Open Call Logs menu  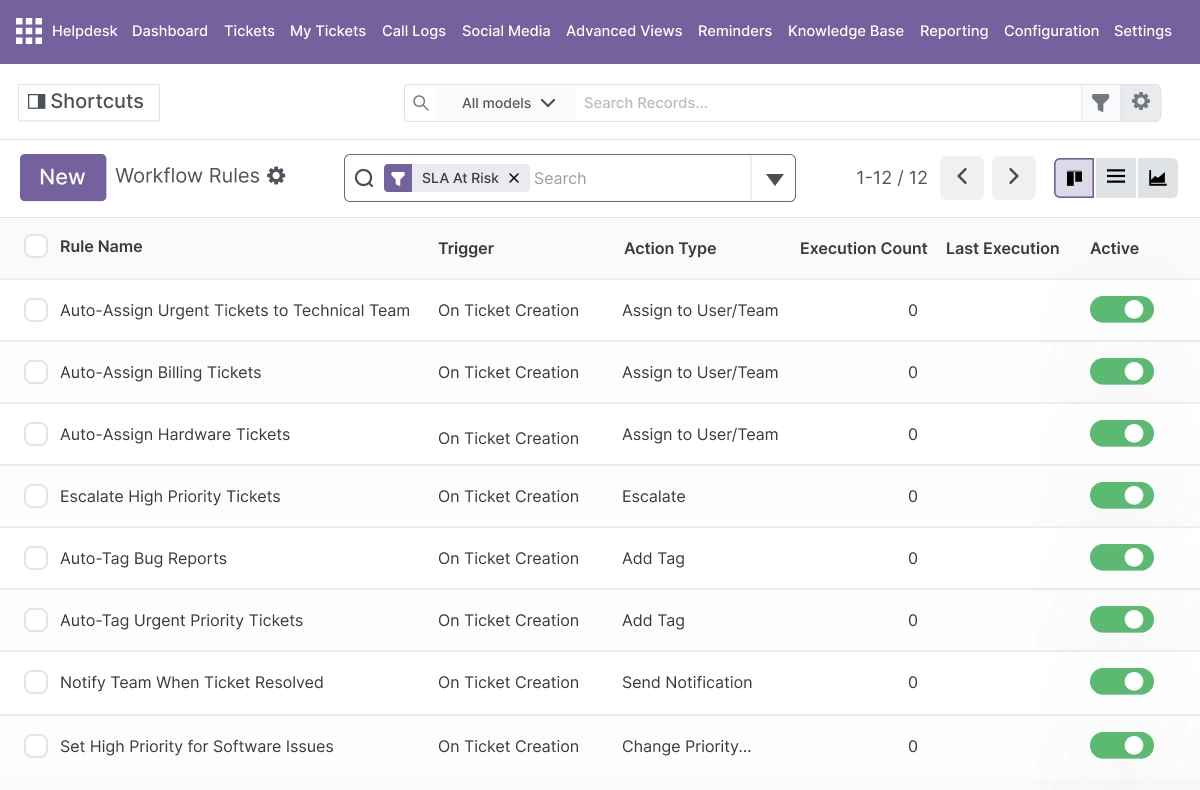[x=414, y=31]
